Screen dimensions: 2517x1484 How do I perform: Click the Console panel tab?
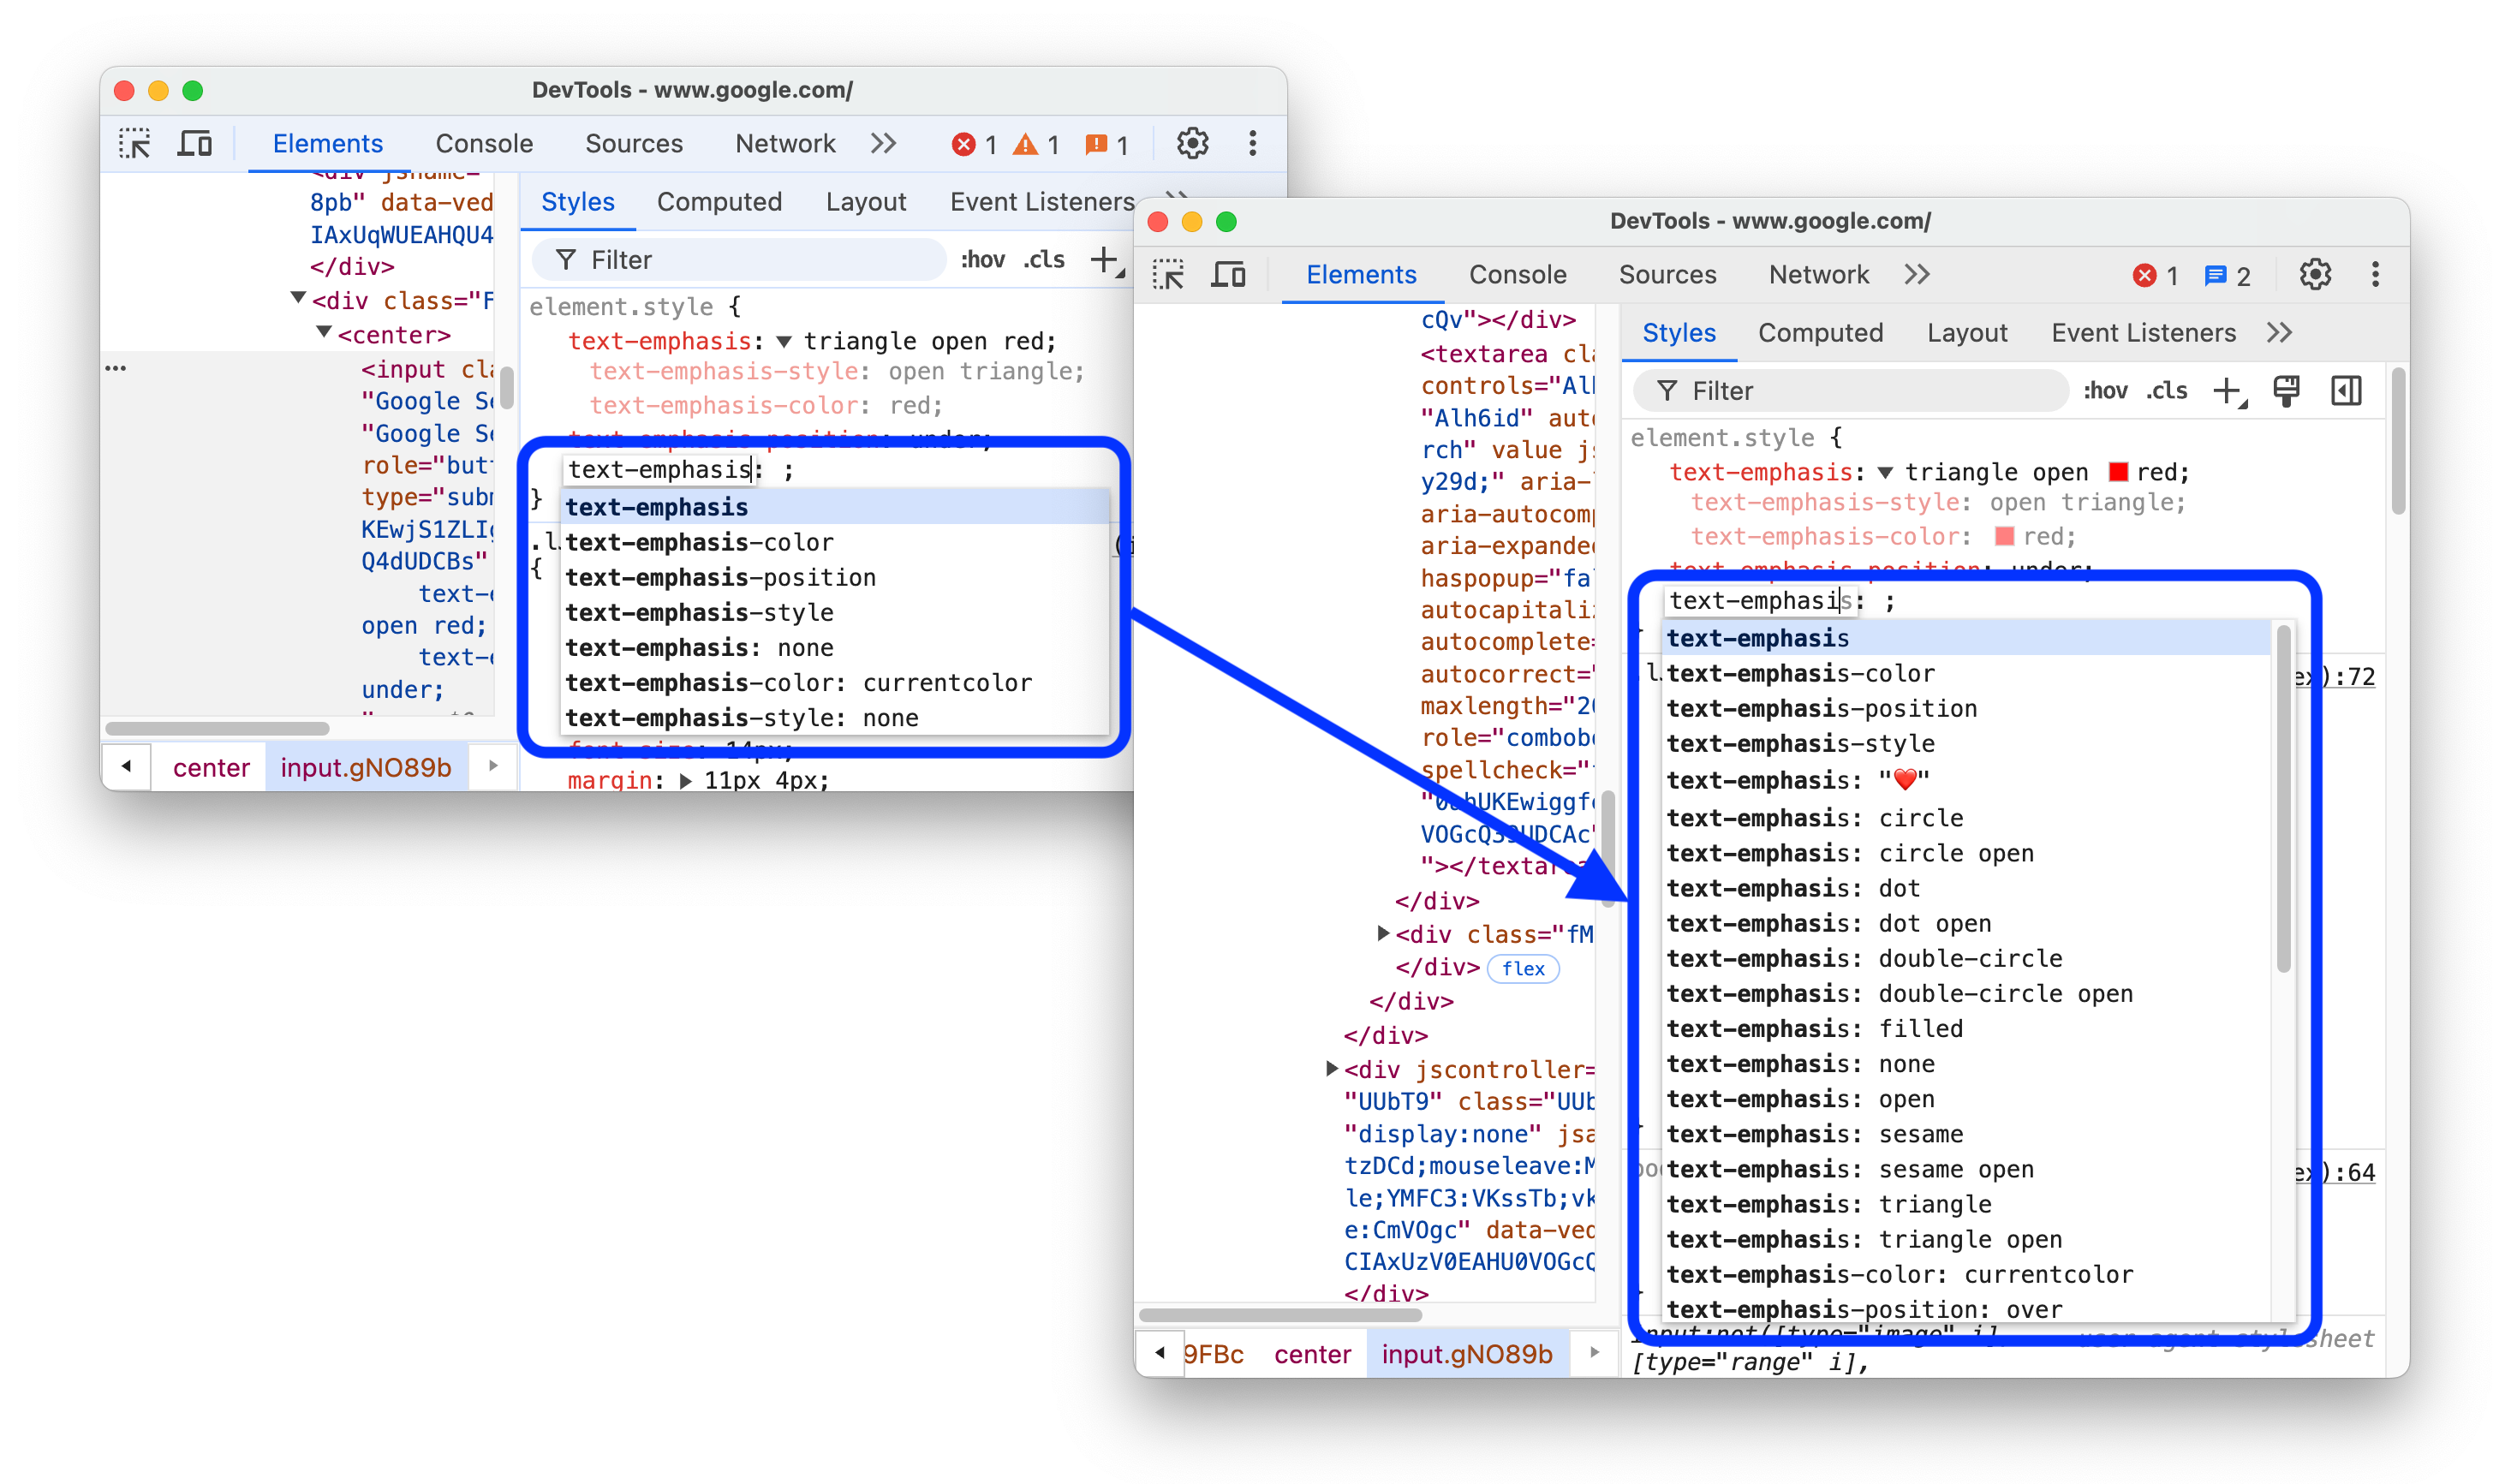pyautogui.click(x=1518, y=272)
